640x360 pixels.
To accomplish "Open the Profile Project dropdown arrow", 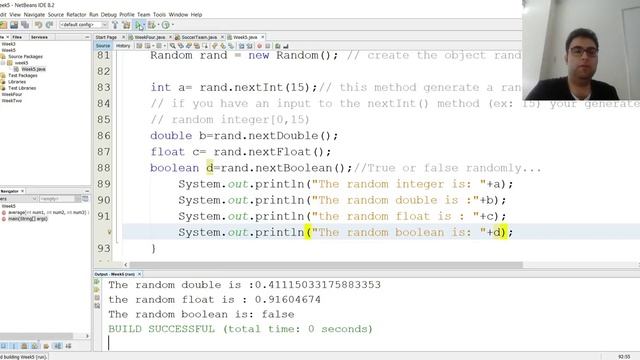I will (x=173, y=25).
